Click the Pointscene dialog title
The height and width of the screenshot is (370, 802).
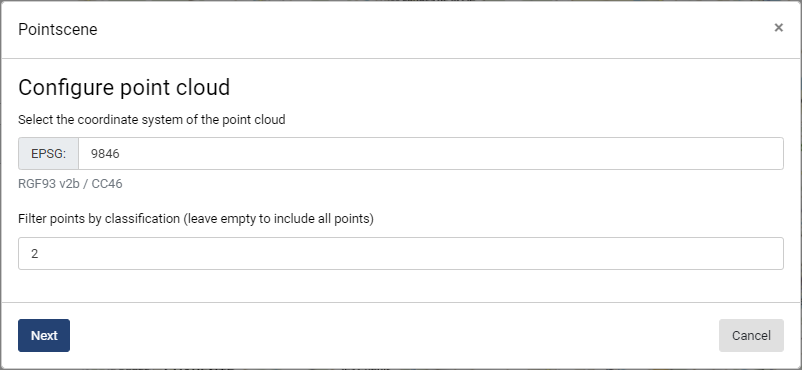[x=58, y=29]
